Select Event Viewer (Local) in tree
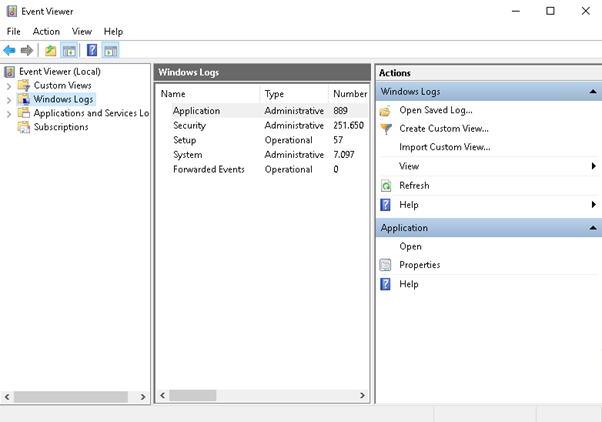 point(60,71)
